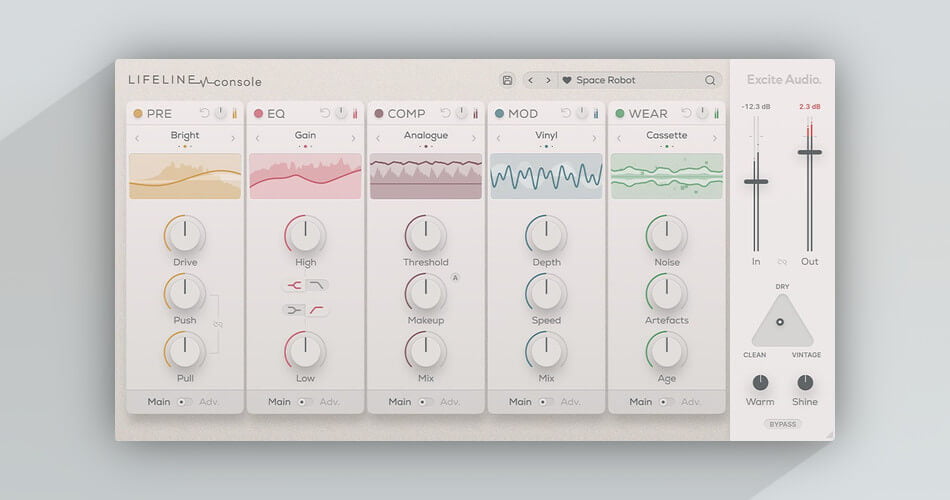Click the WEAR module green meter icon
This screenshot has height=500, width=950.
[x=716, y=113]
